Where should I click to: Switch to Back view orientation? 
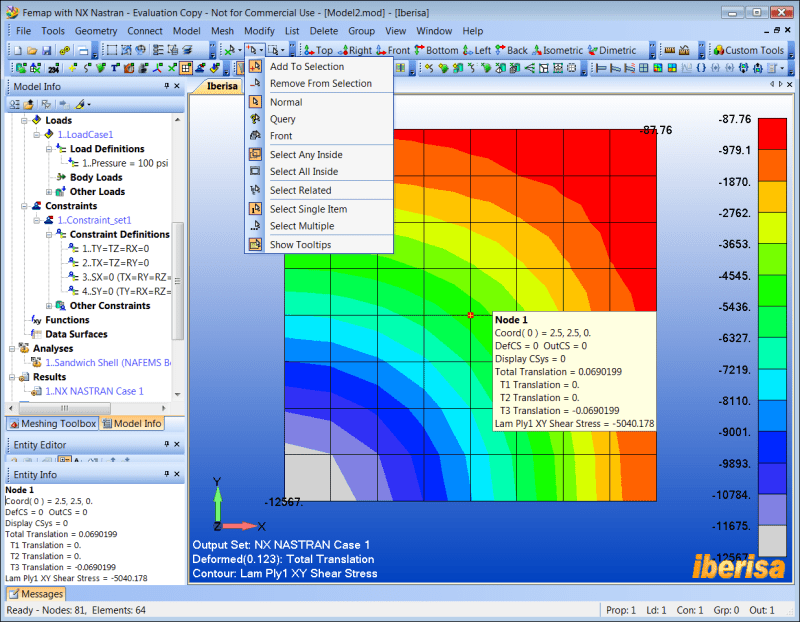(511, 50)
